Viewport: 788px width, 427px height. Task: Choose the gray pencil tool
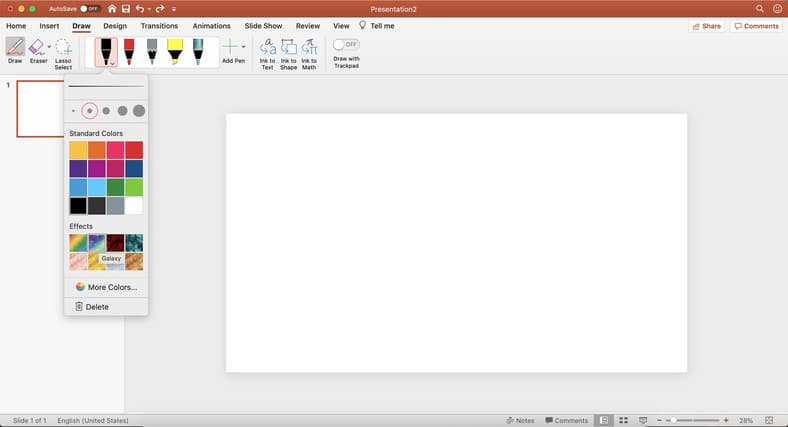[152, 52]
